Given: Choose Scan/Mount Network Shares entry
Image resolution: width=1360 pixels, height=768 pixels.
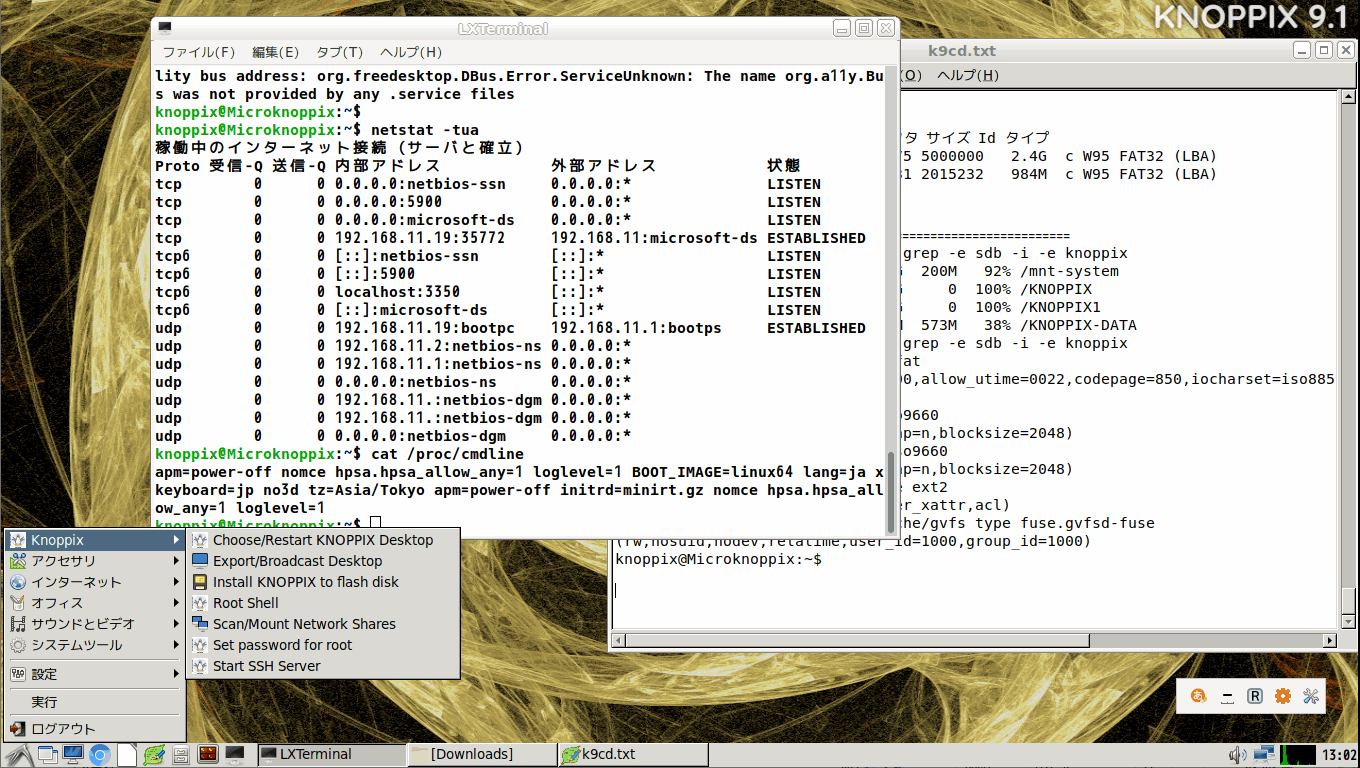Looking at the screenshot, I should (x=323, y=624).
